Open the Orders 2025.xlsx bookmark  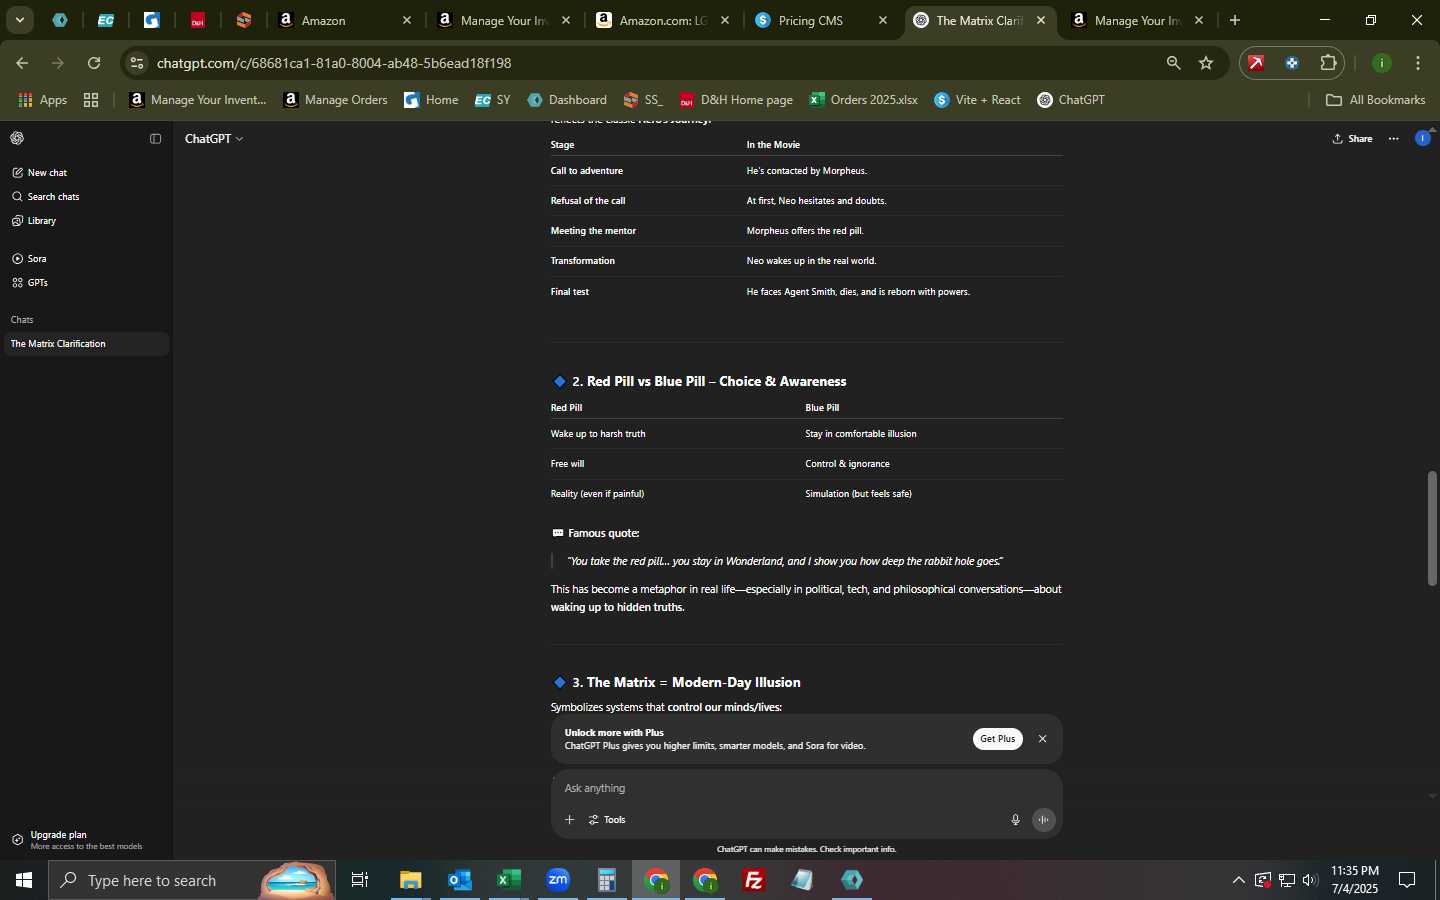863,100
